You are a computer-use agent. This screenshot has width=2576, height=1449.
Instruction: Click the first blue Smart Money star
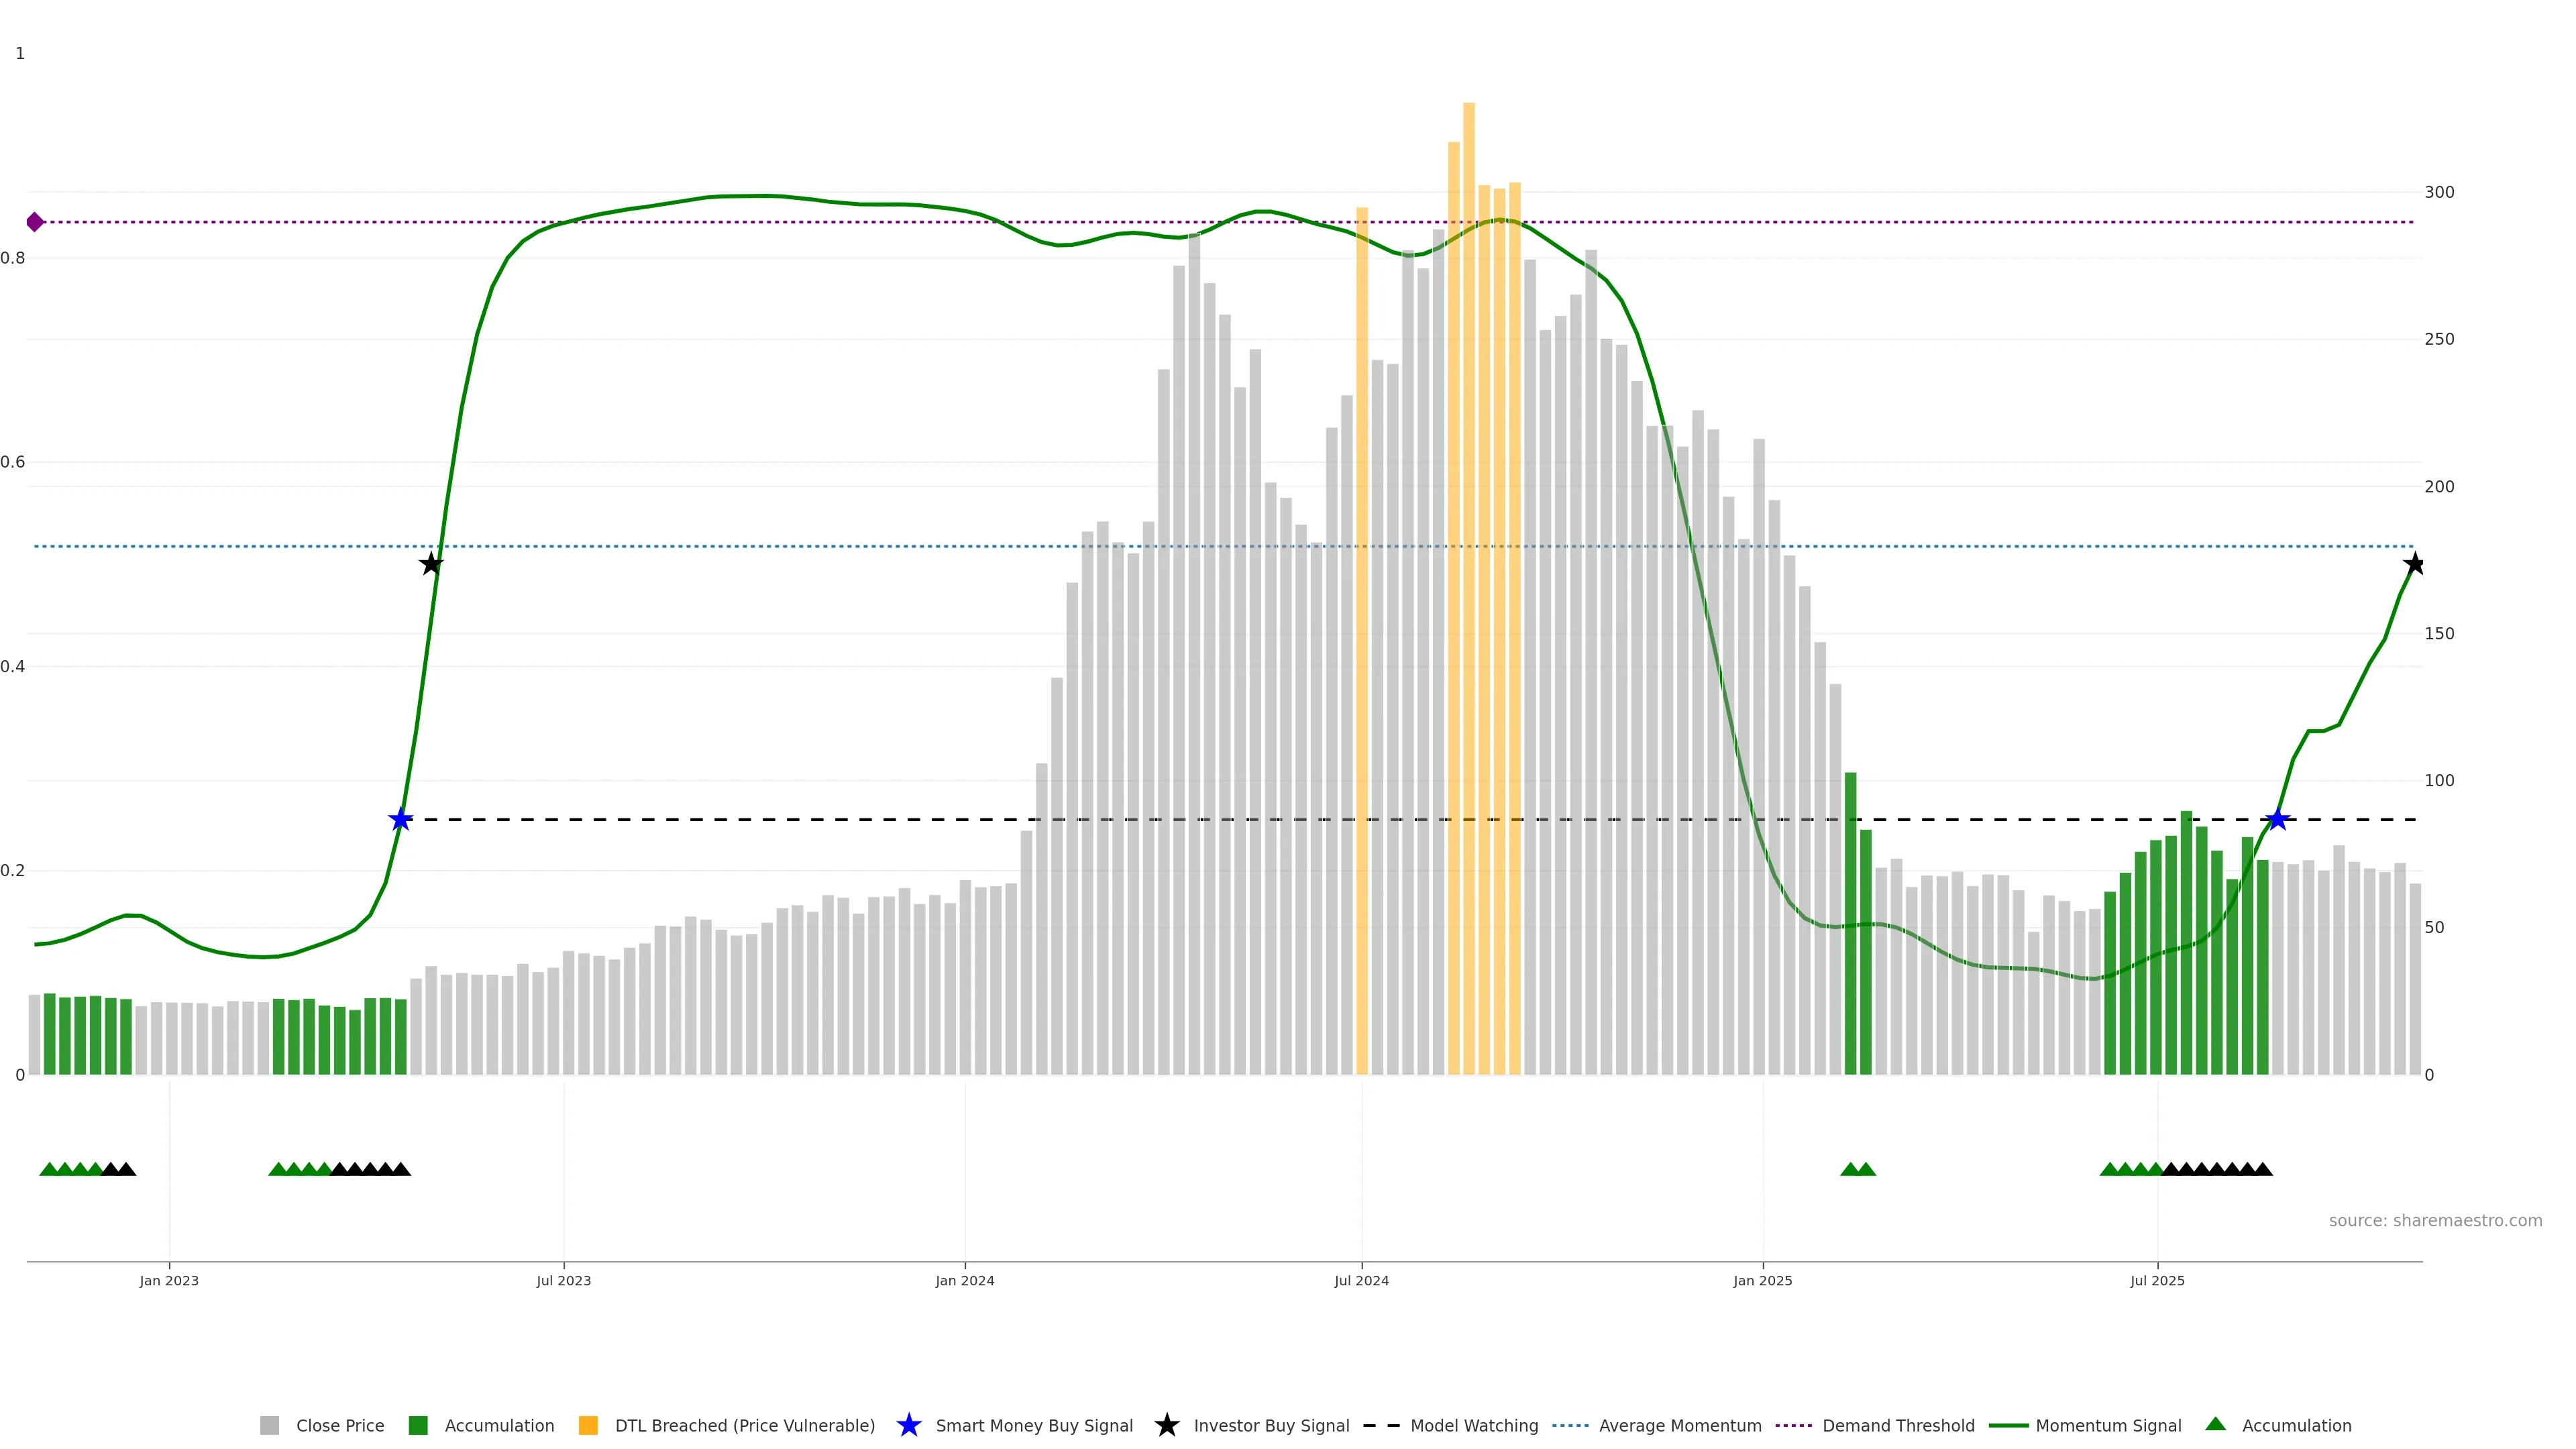point(400,819)
